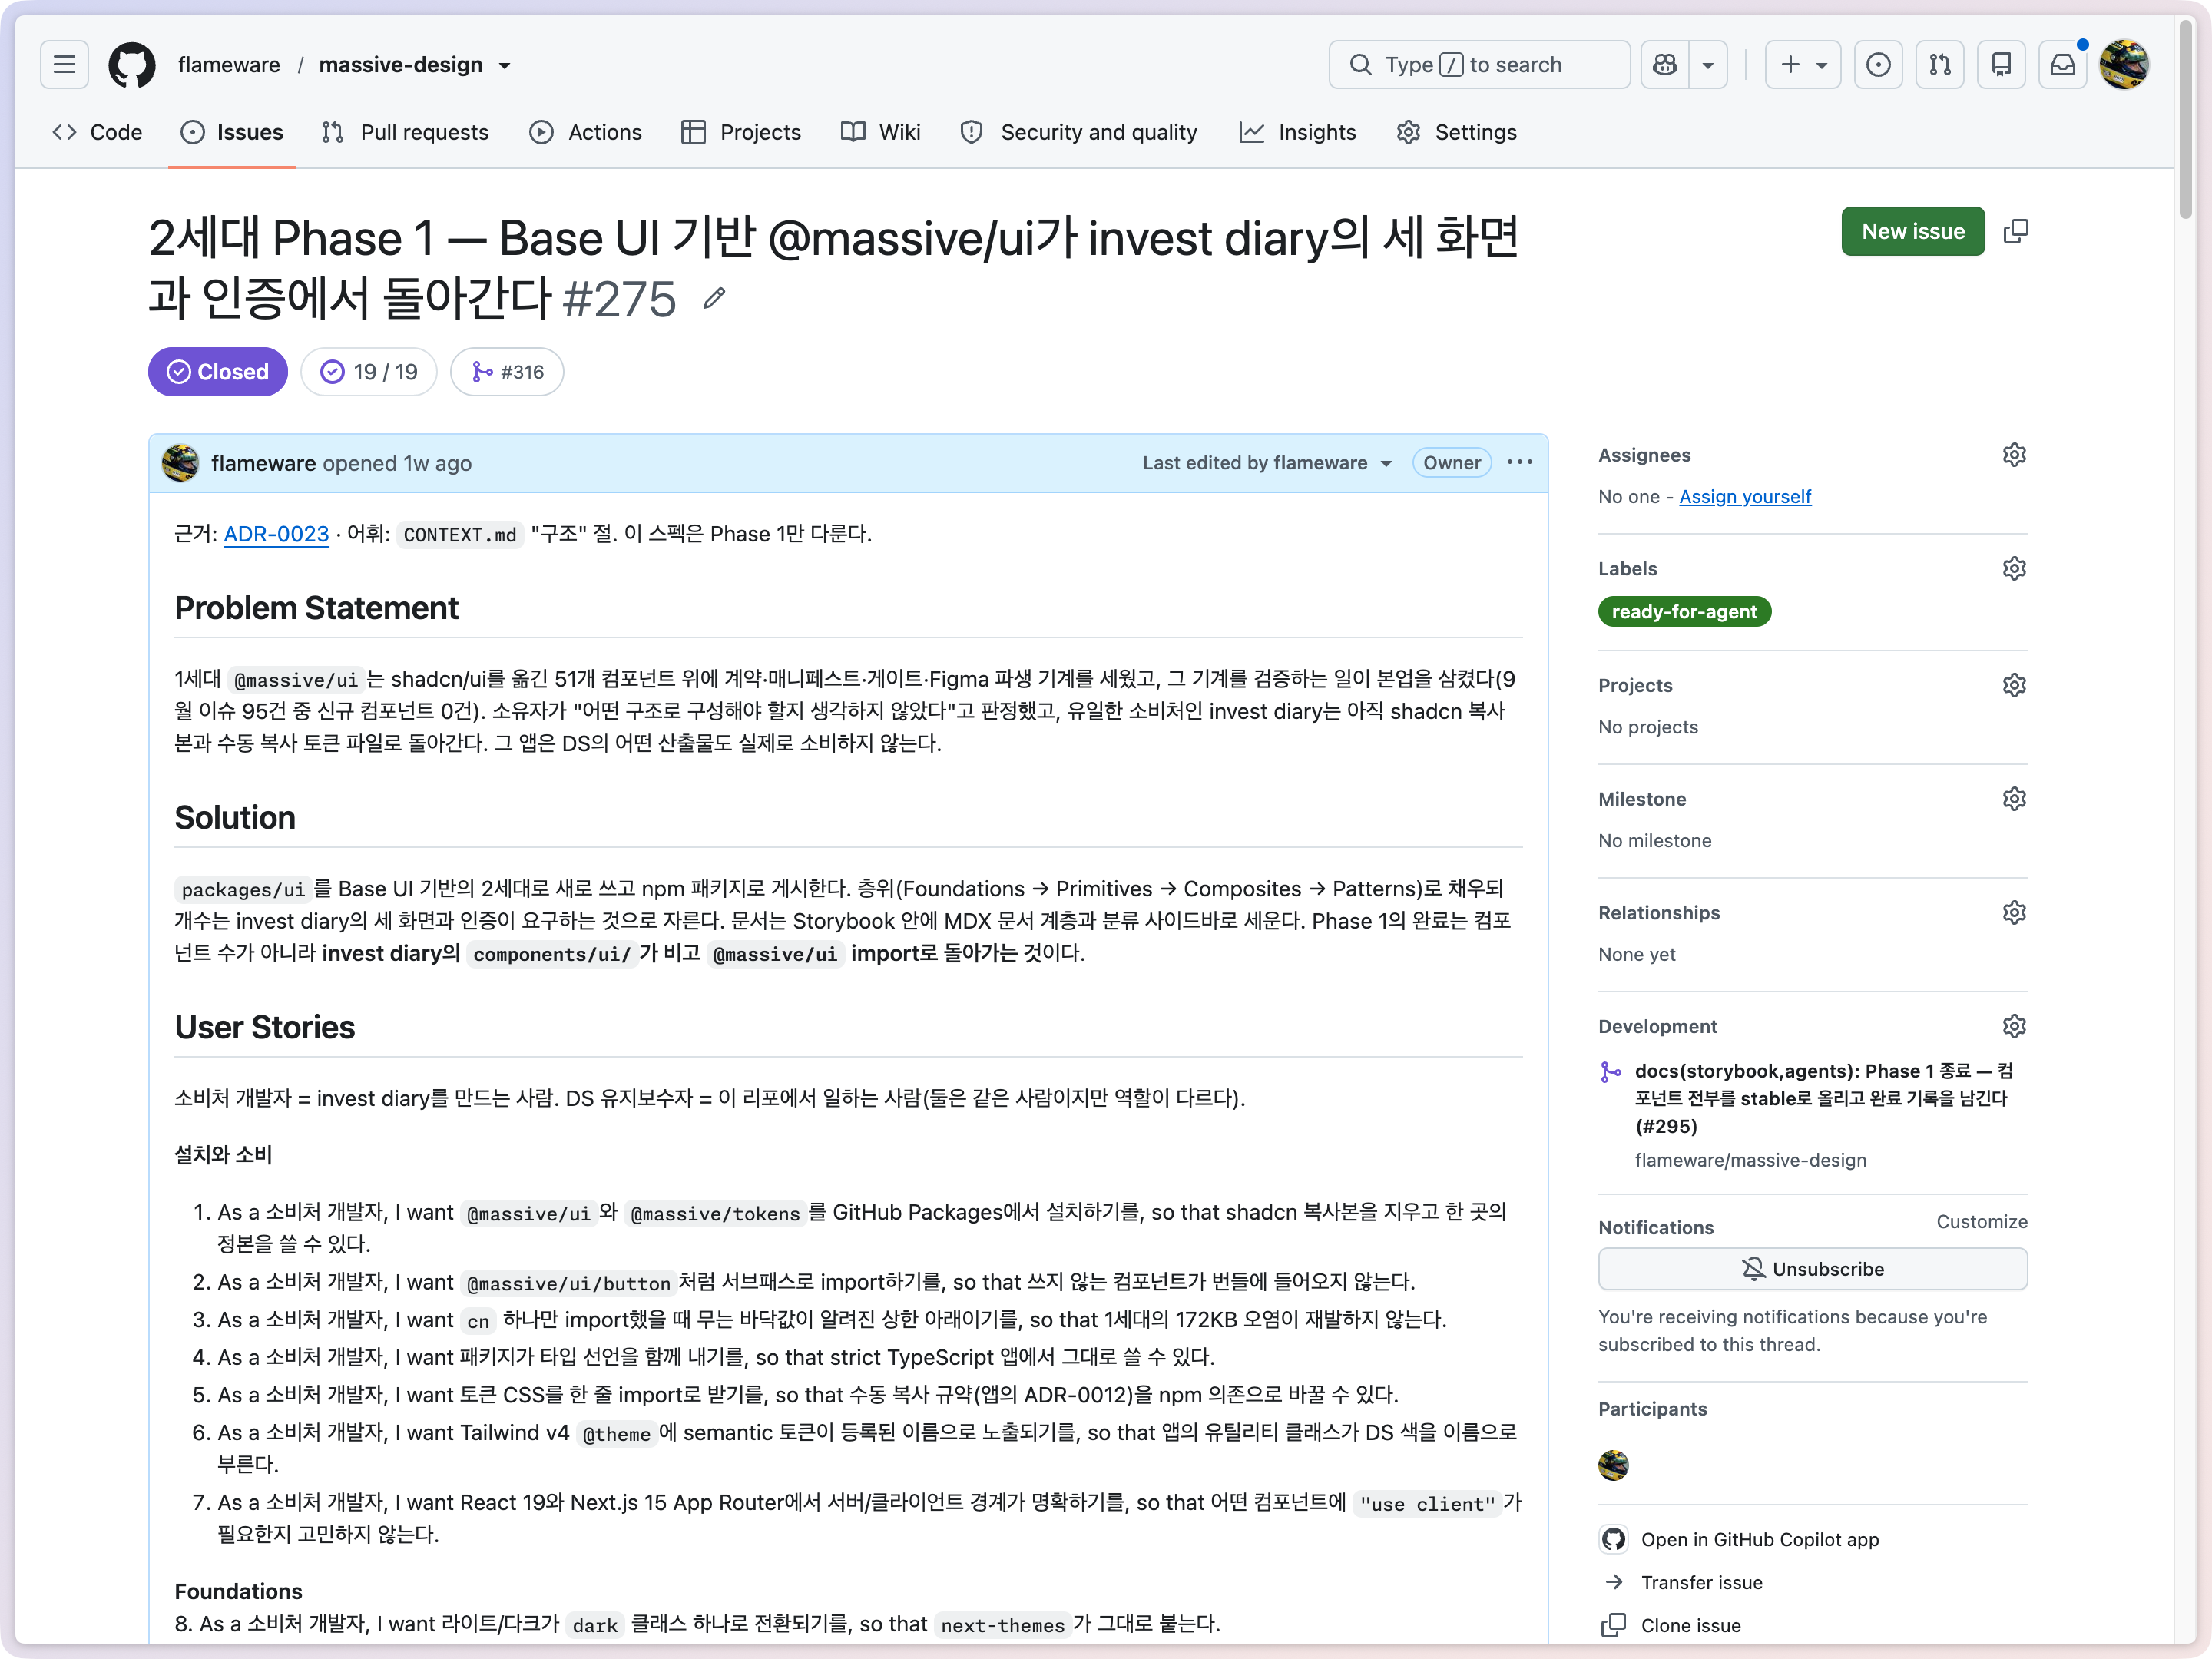This screenshot has height=1659, width=2212.
Task: Open the Insights tab
Action: (x=1298, y=132)
